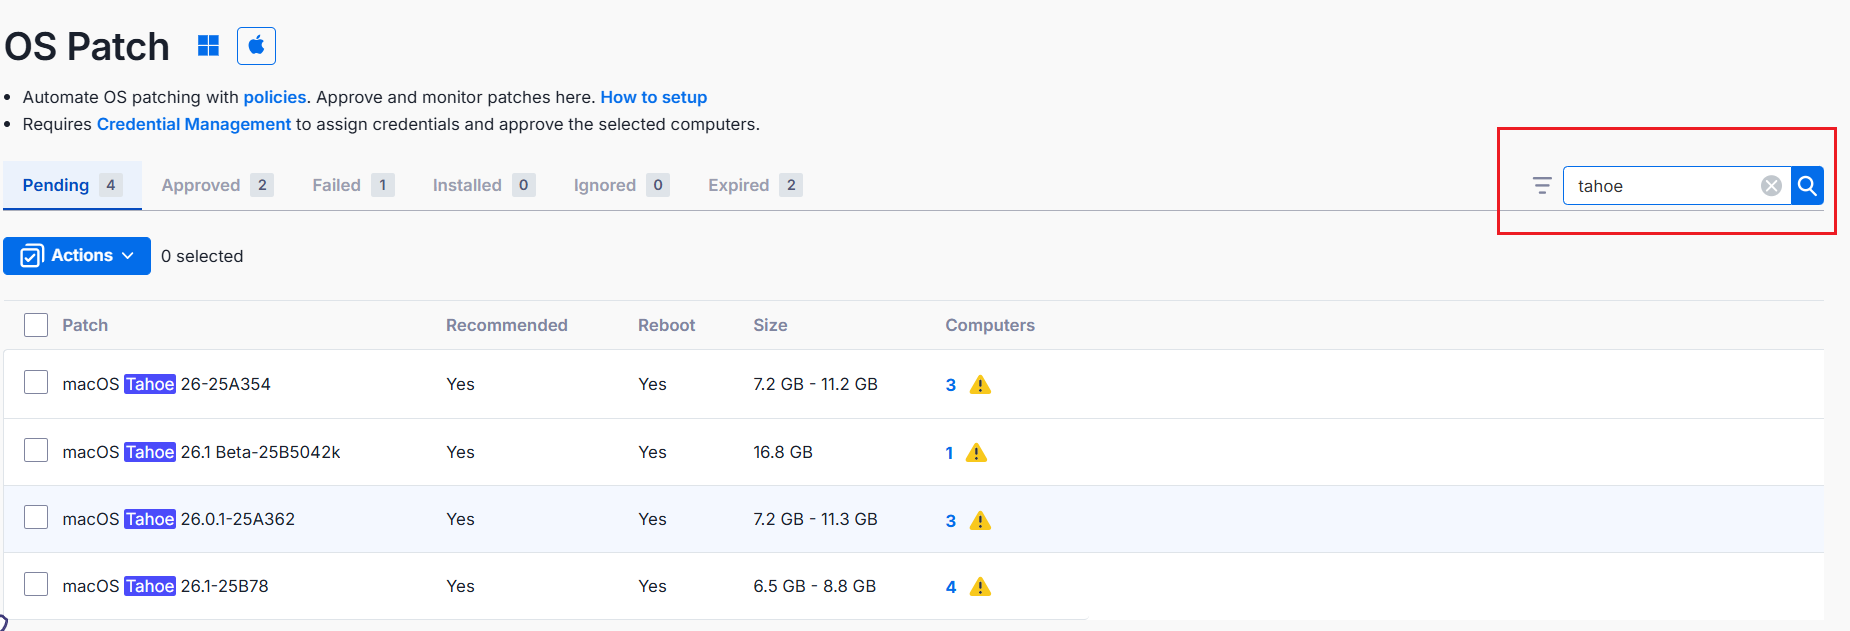Open computers count 3 for Tahoe 26-25A354

(951, 385)
